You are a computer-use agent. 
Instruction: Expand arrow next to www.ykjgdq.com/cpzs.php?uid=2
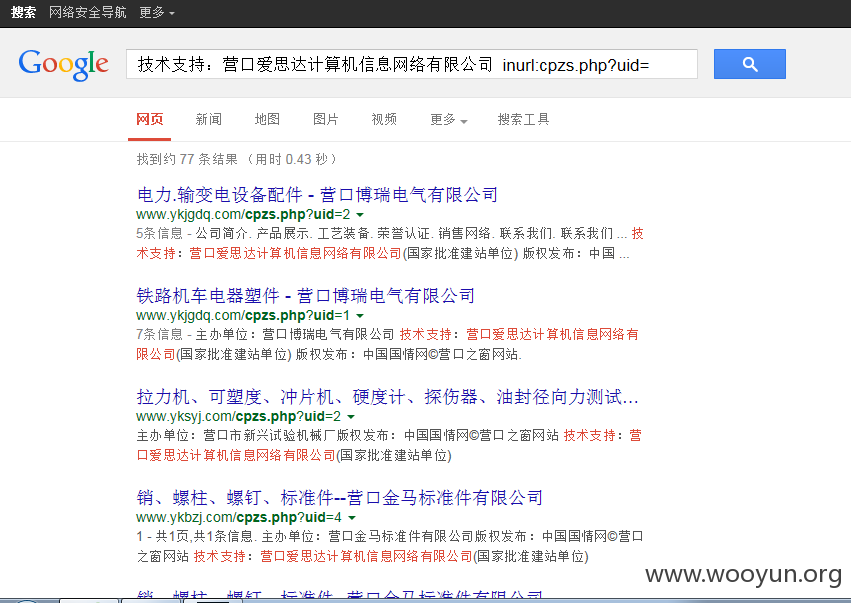pyautogui.click(x=359, y=215)
